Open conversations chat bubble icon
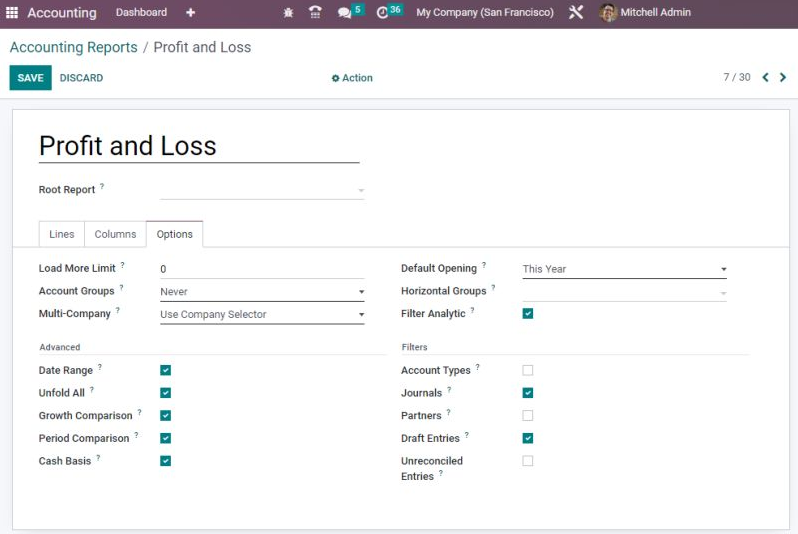798x534 pixels. point(345,13)
